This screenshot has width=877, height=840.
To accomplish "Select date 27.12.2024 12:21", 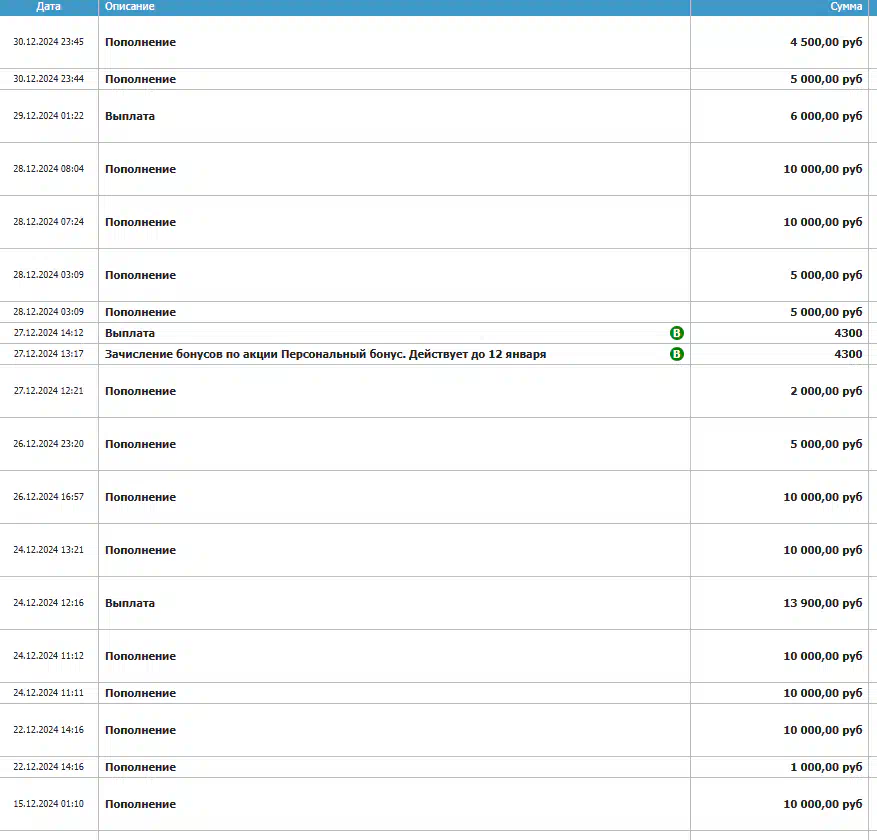I will click(49, 391).
